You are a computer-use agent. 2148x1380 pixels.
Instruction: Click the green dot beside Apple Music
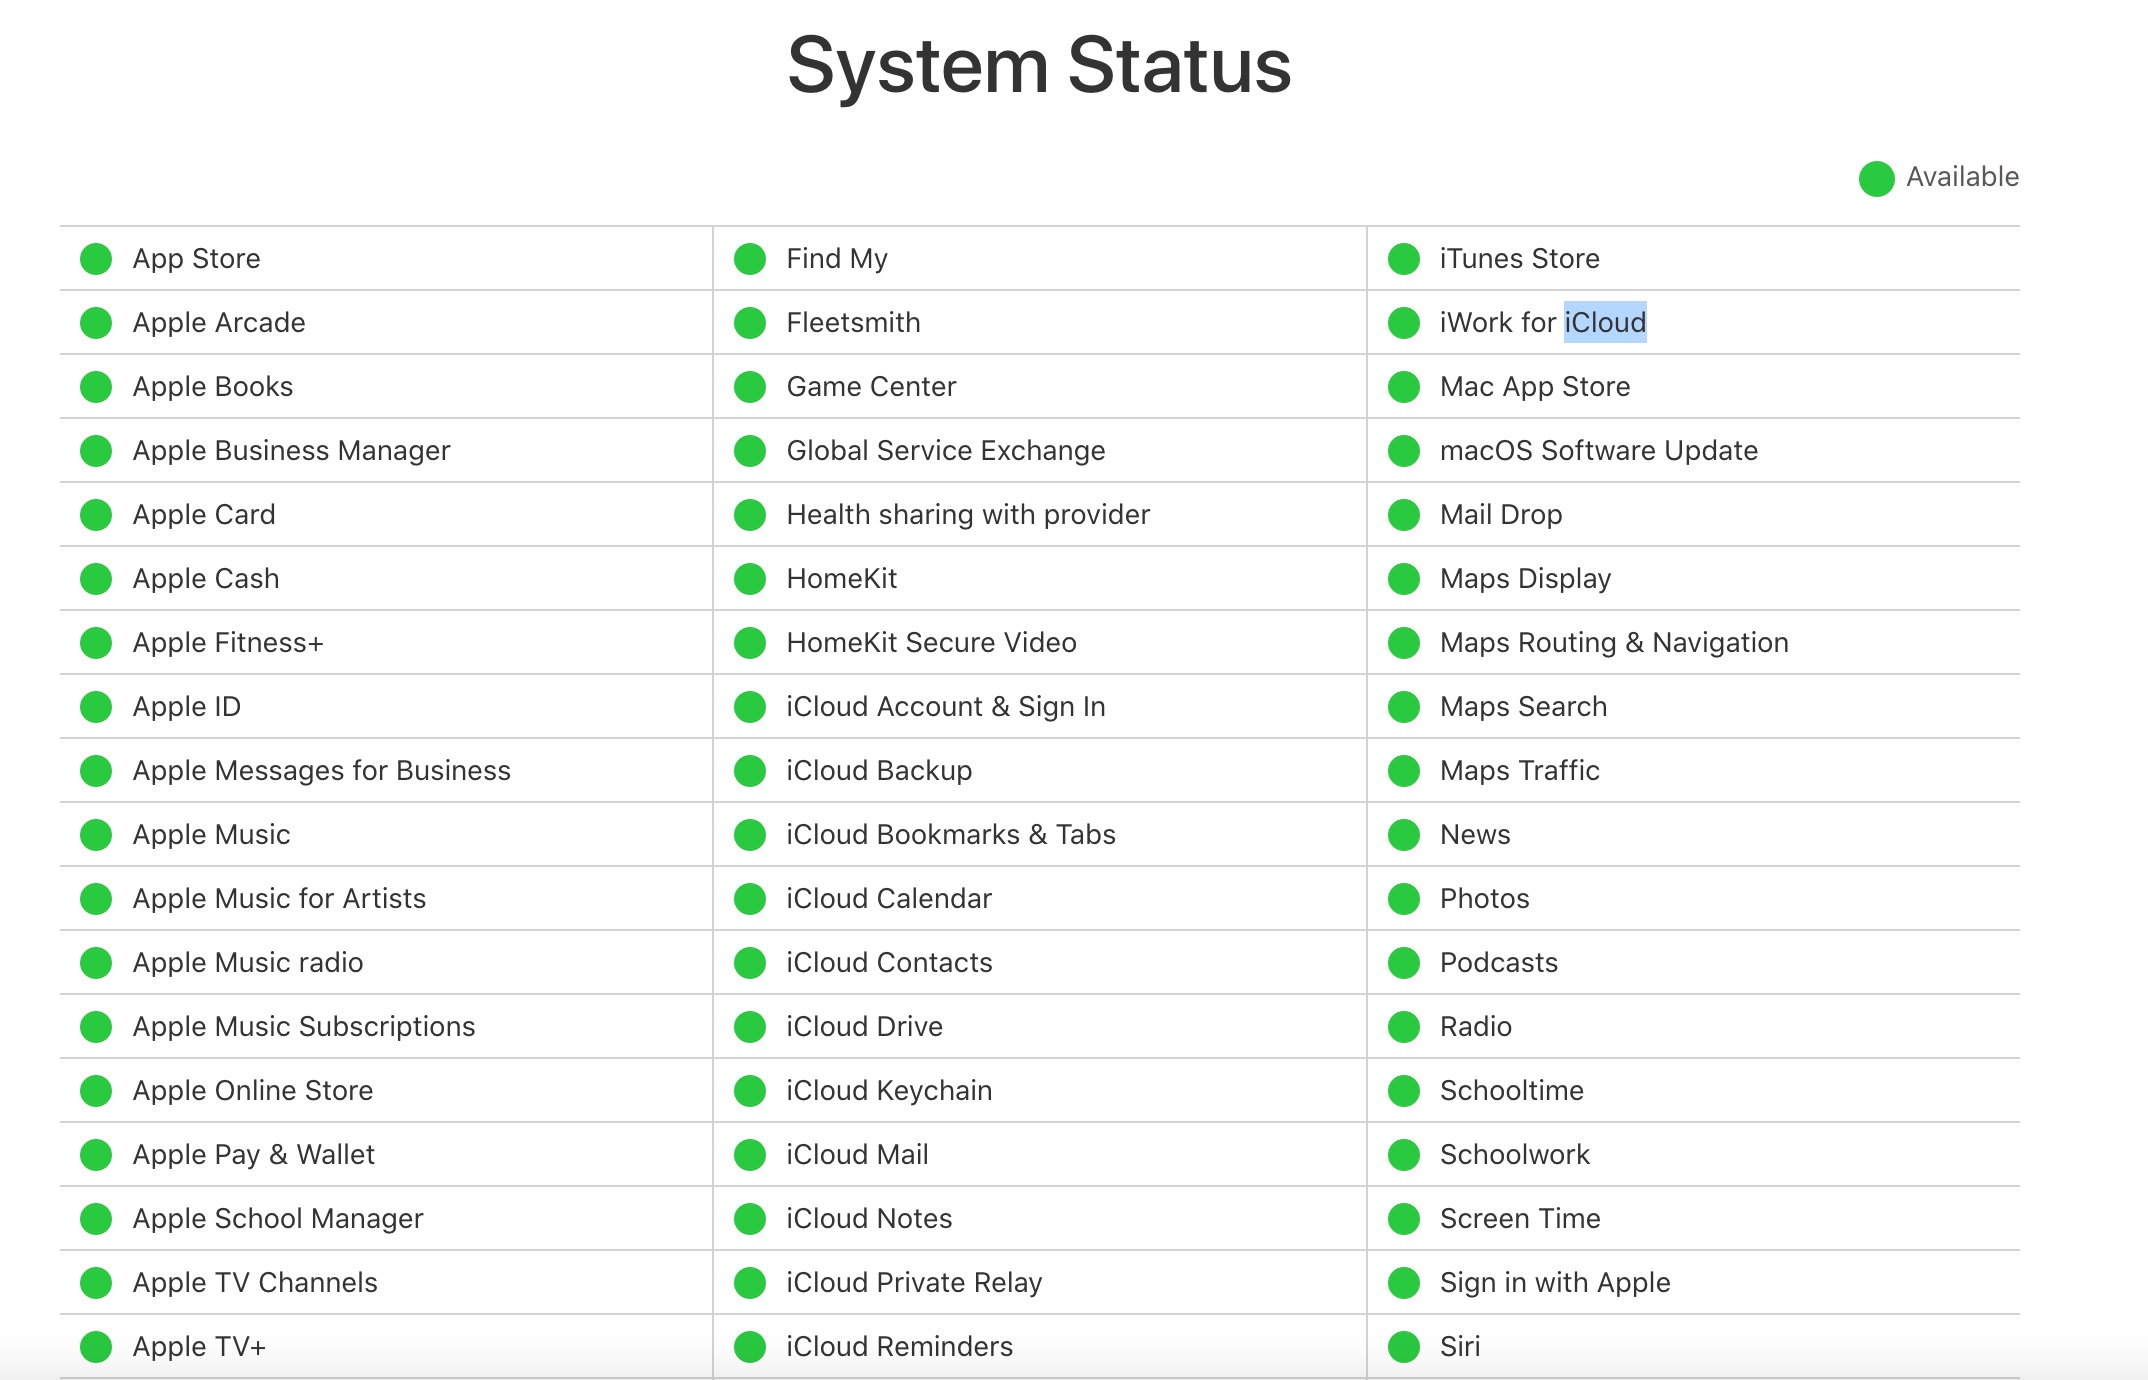96,835
